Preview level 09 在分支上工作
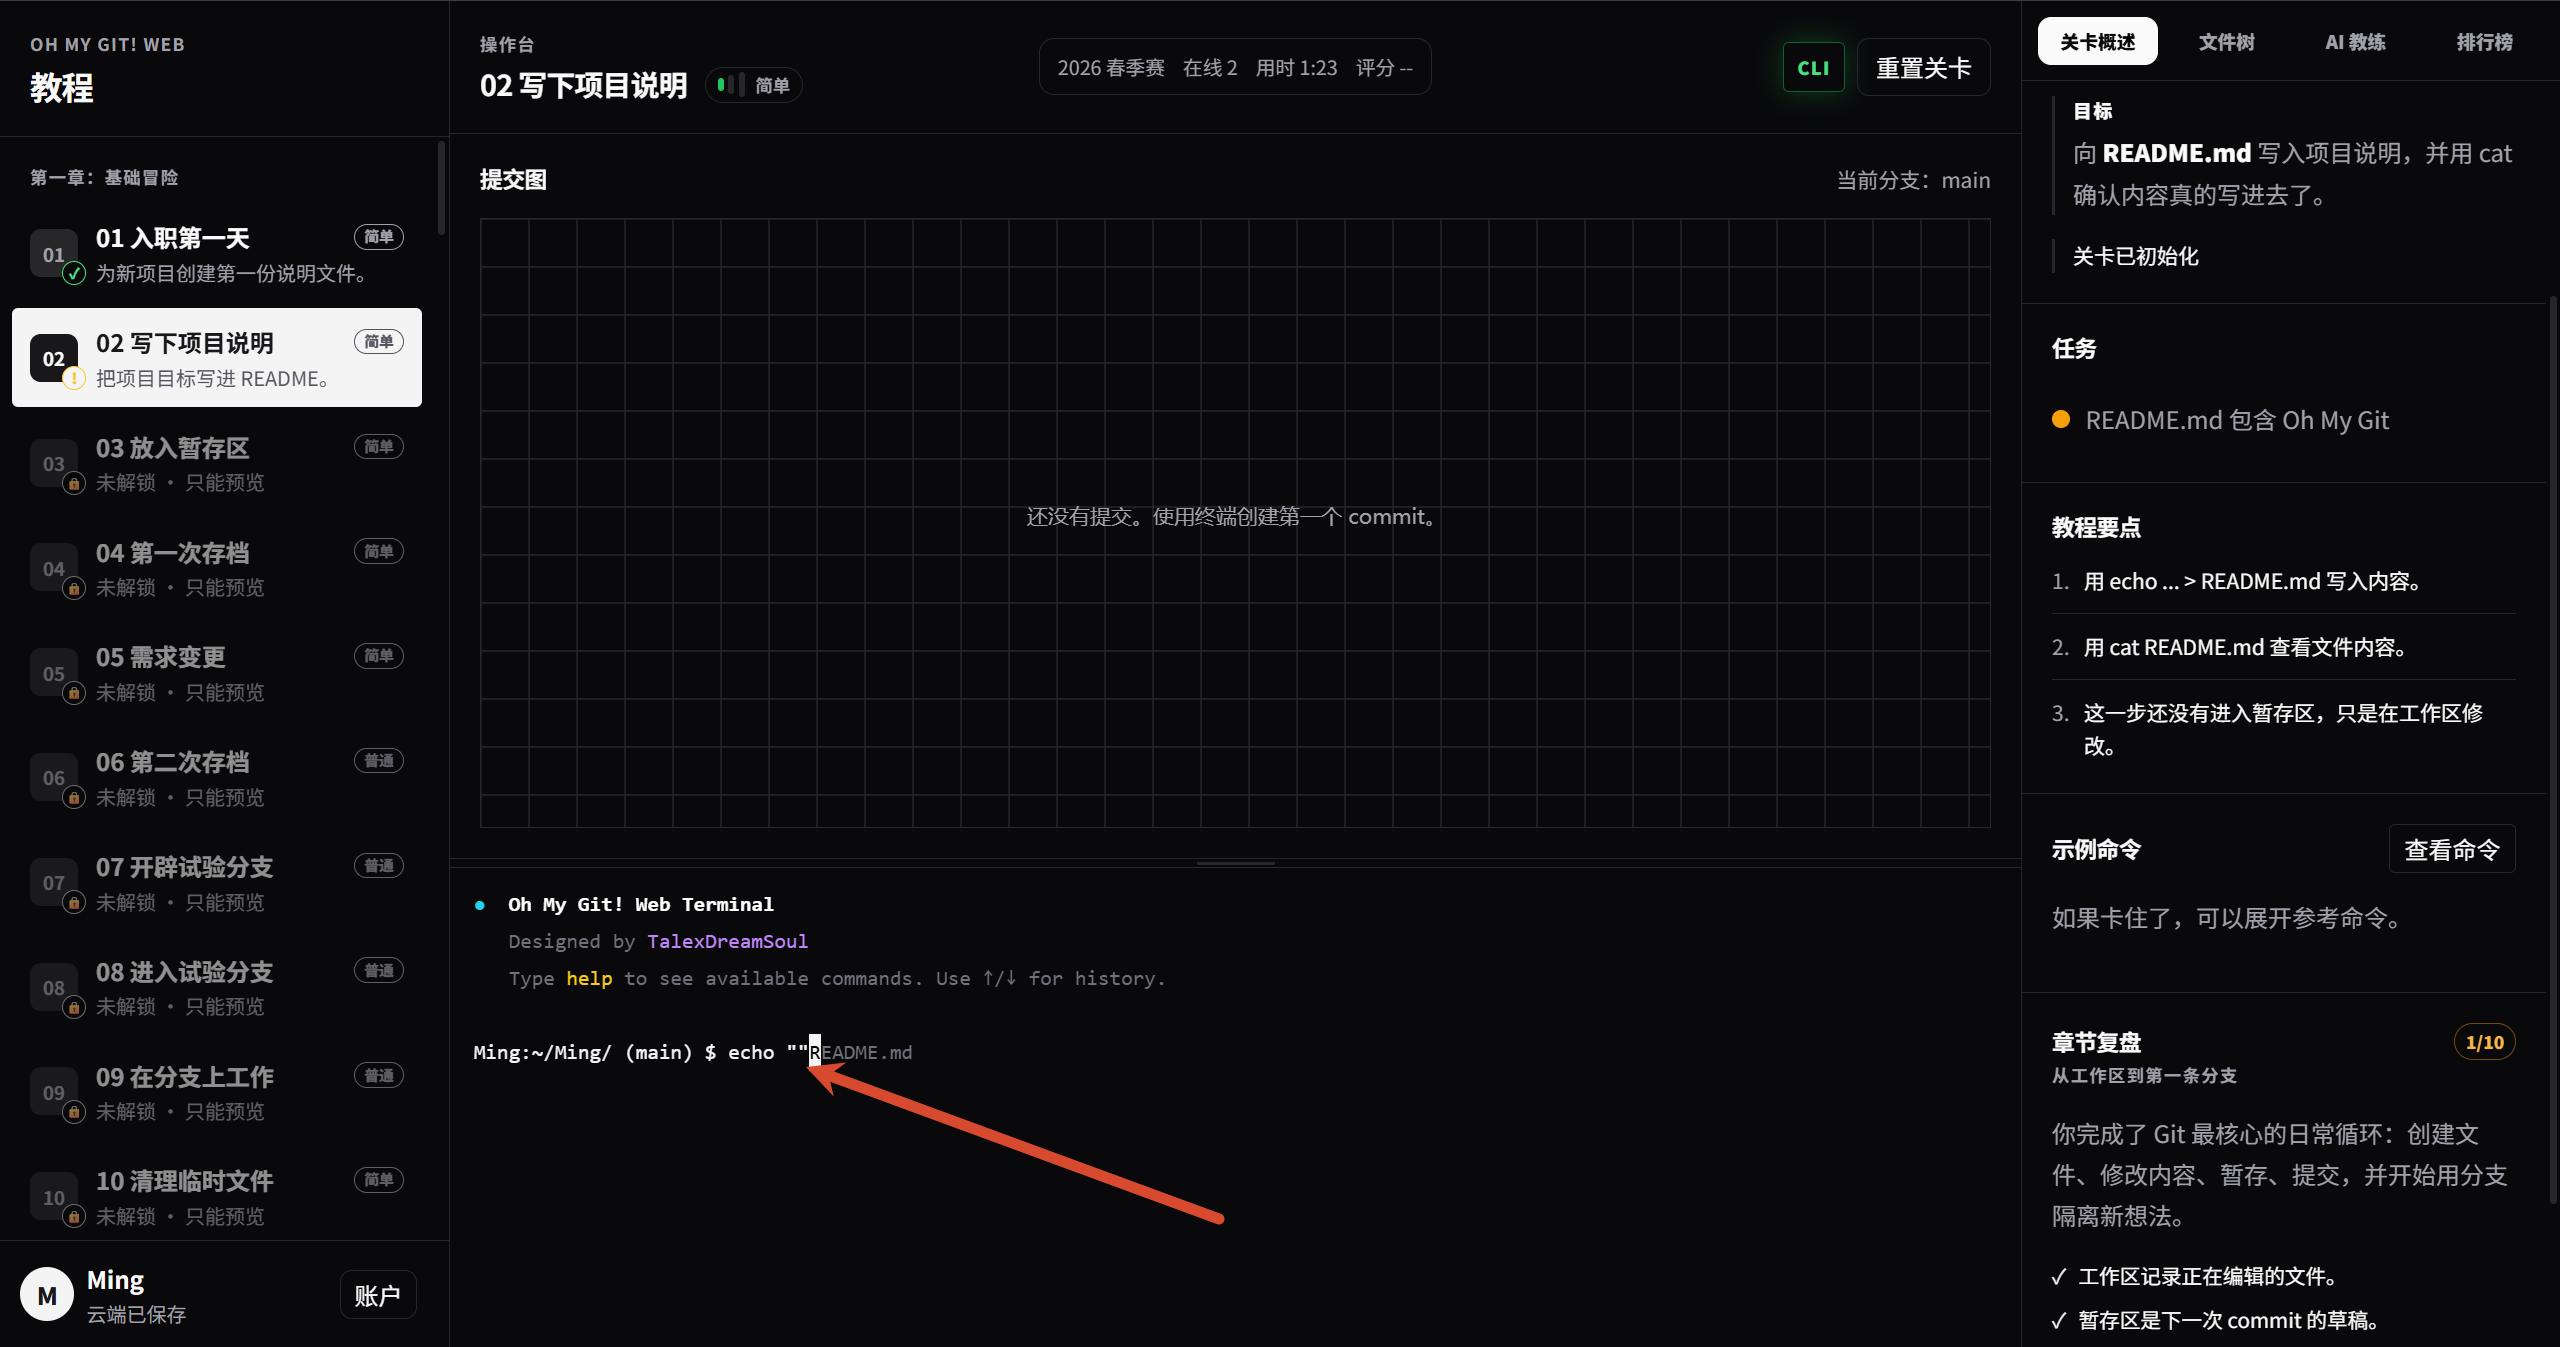 (217, 1092)
